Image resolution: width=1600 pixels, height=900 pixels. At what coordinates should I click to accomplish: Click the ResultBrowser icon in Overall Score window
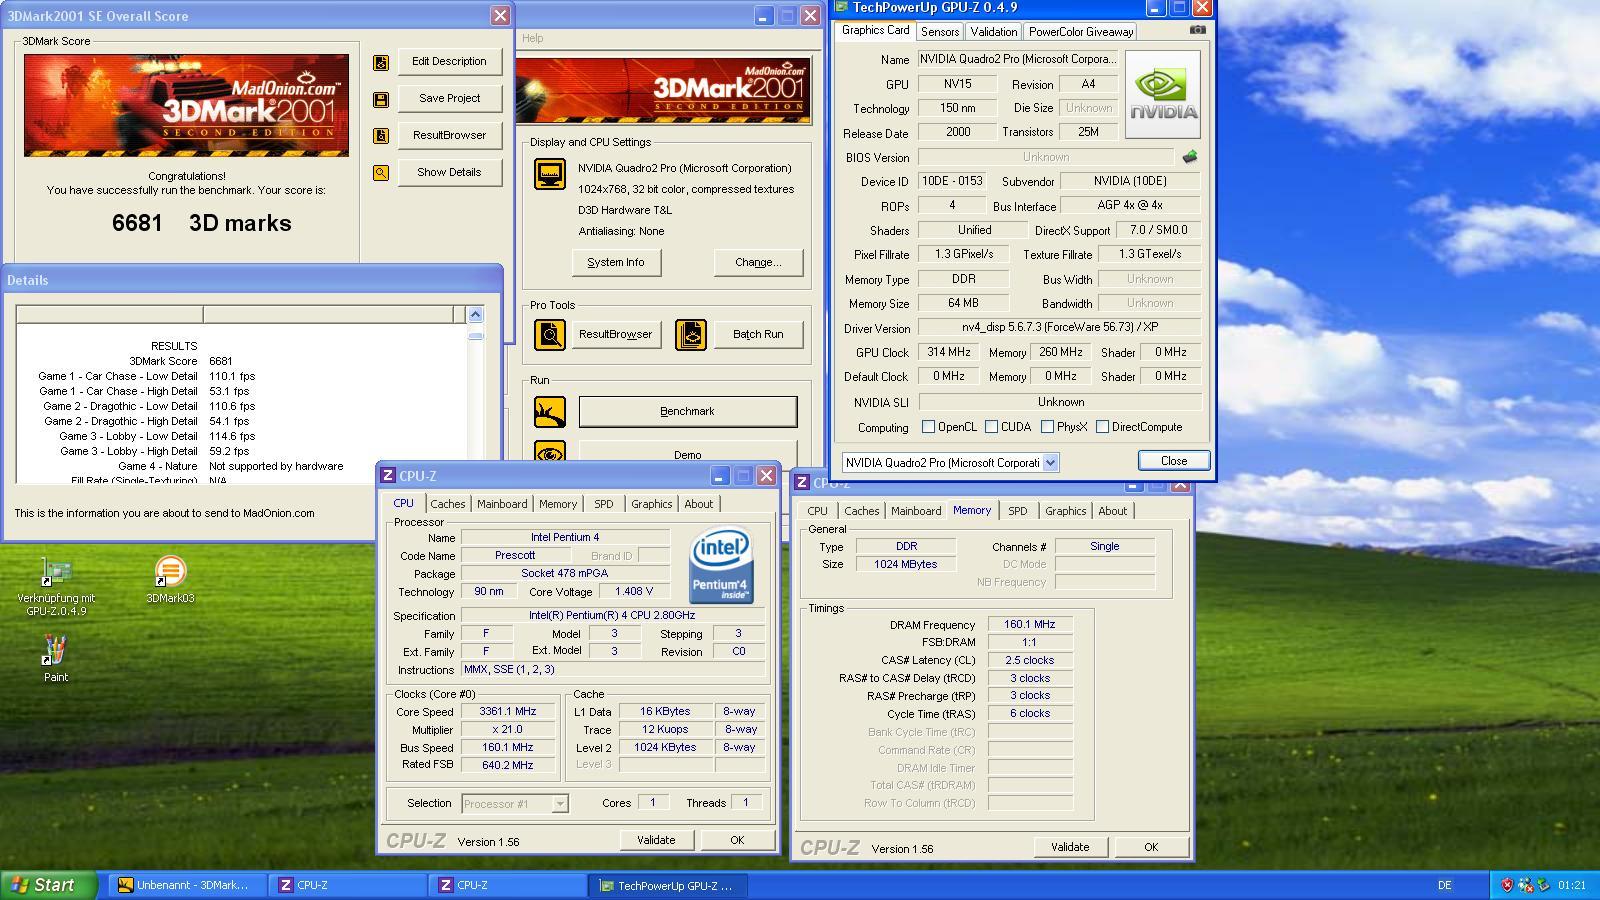(381, 136)
